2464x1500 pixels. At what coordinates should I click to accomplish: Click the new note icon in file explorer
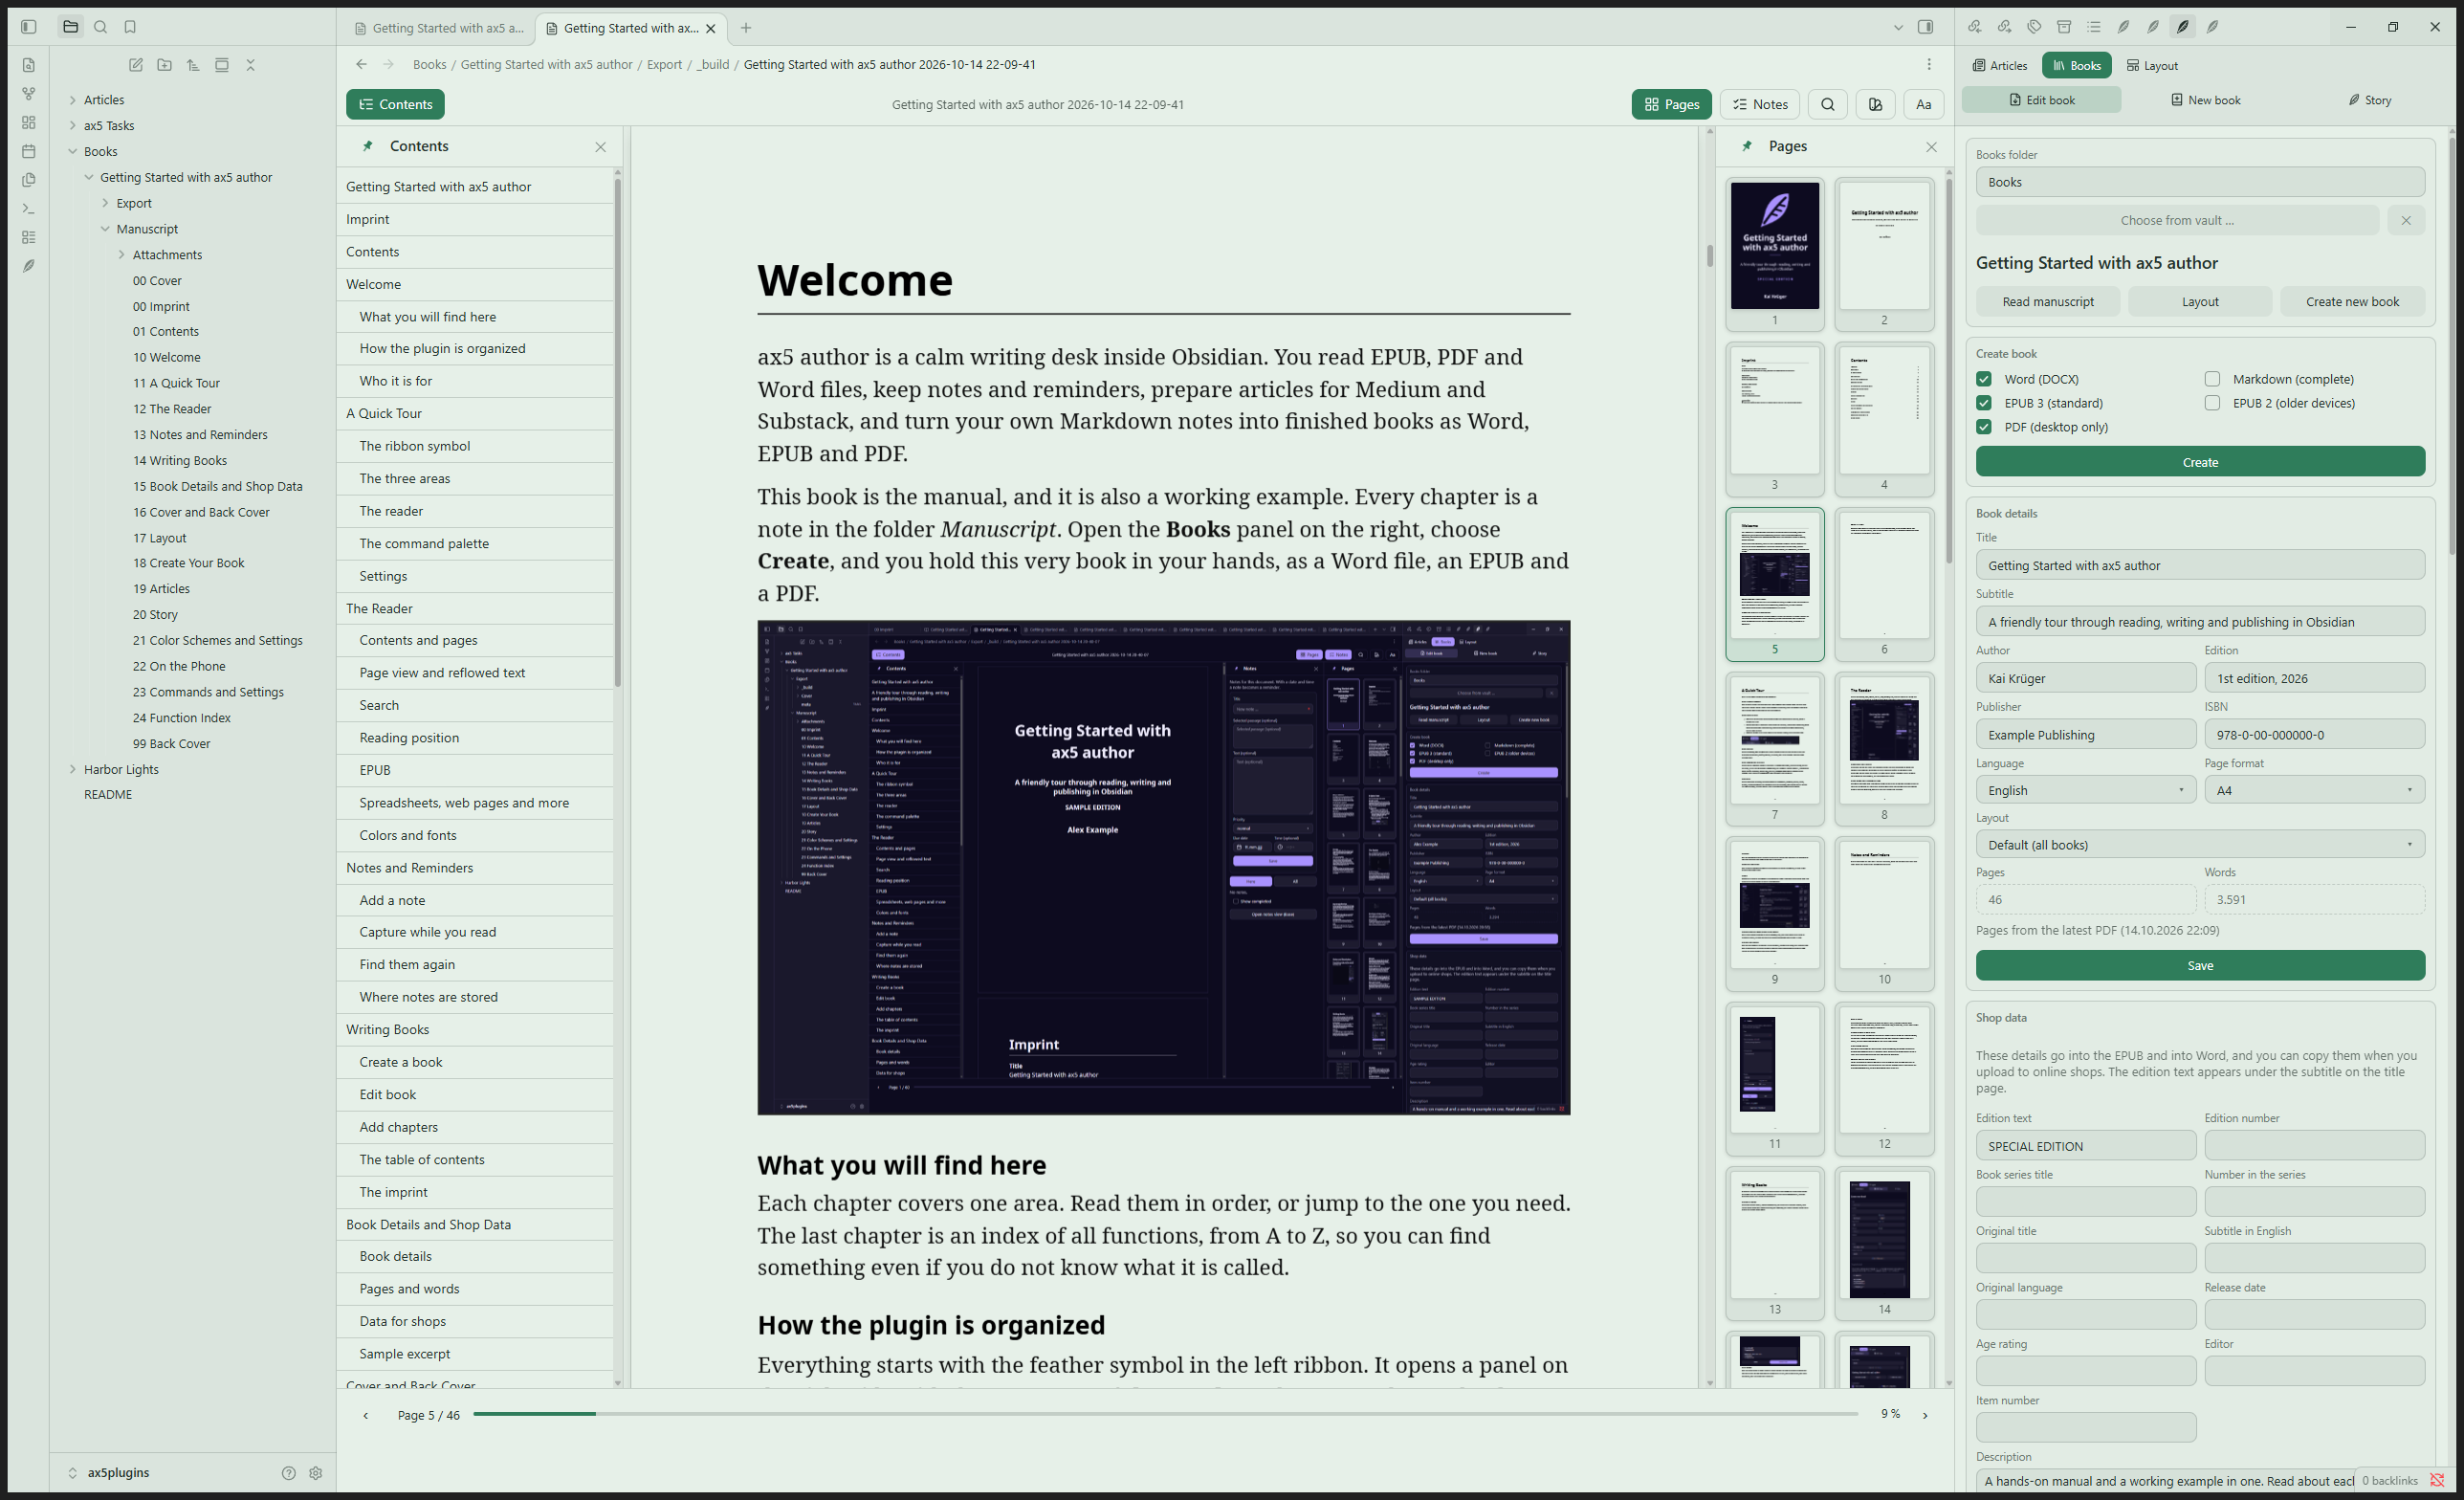coord(136,65)
